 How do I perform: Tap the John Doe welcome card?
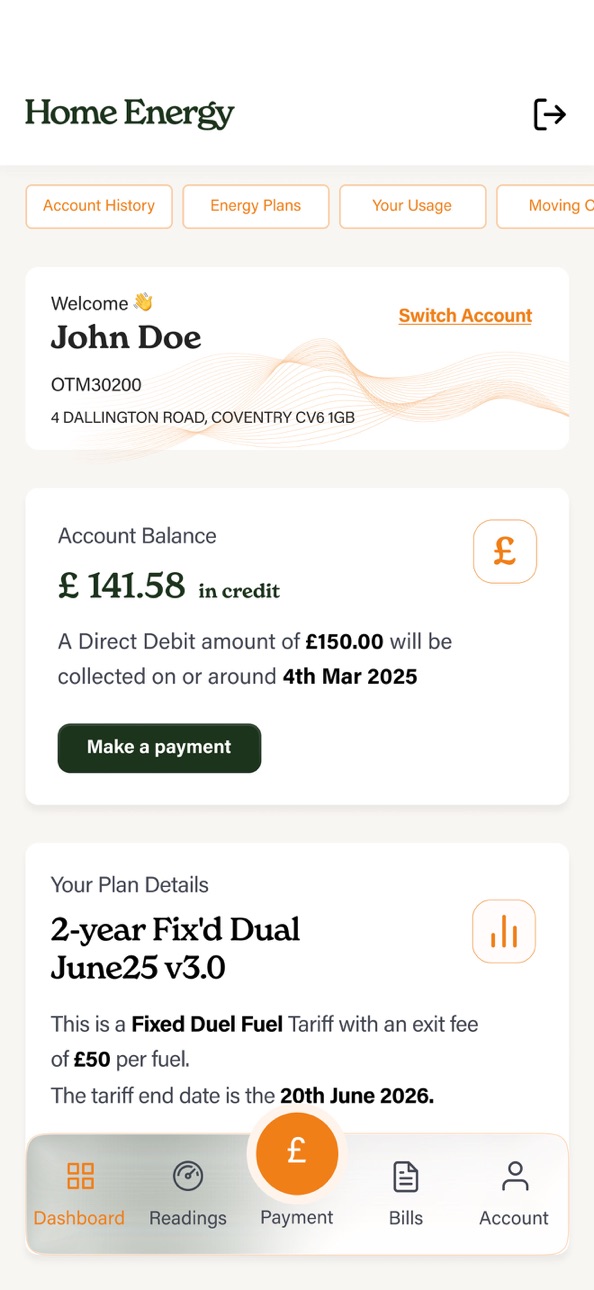coord(297,358)
